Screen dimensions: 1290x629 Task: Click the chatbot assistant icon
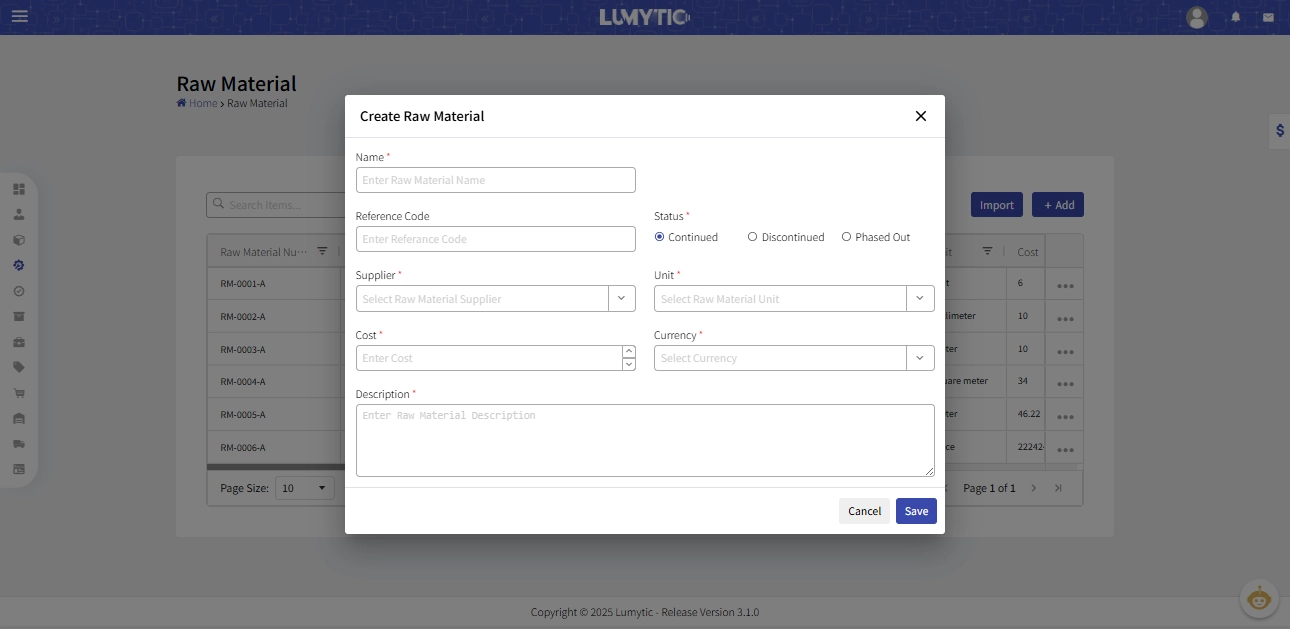1259,599
